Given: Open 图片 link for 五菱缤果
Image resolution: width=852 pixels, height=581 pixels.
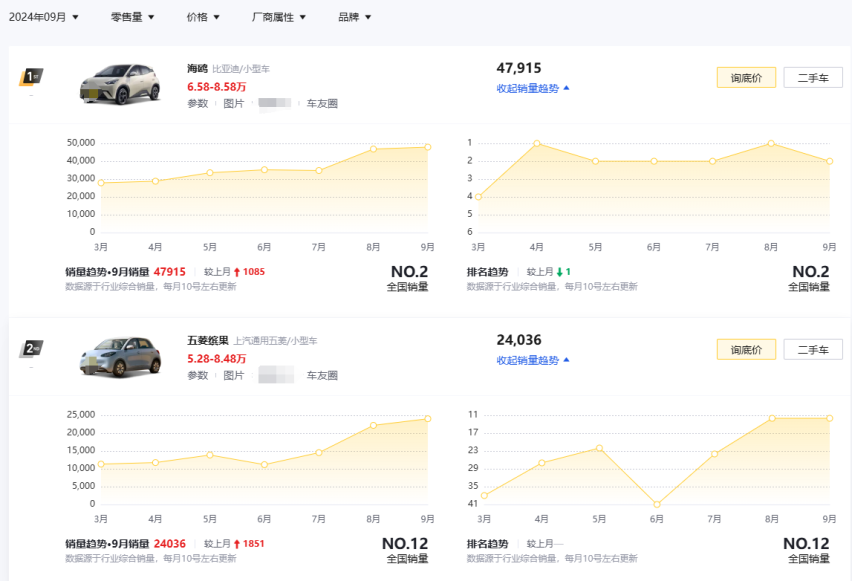Looking at the screenshot, I should pos(234,376).
